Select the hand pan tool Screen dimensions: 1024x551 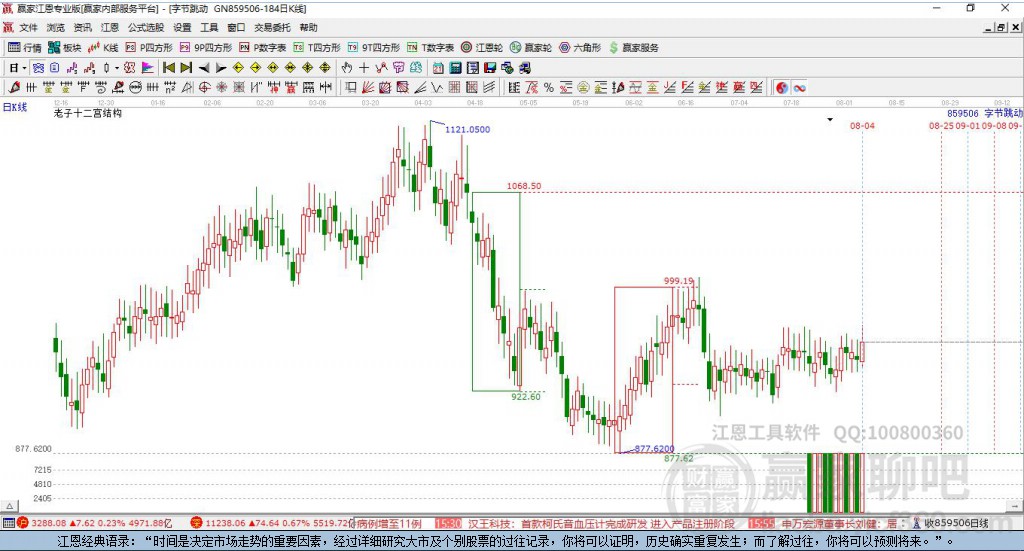(x=347, y=68)
